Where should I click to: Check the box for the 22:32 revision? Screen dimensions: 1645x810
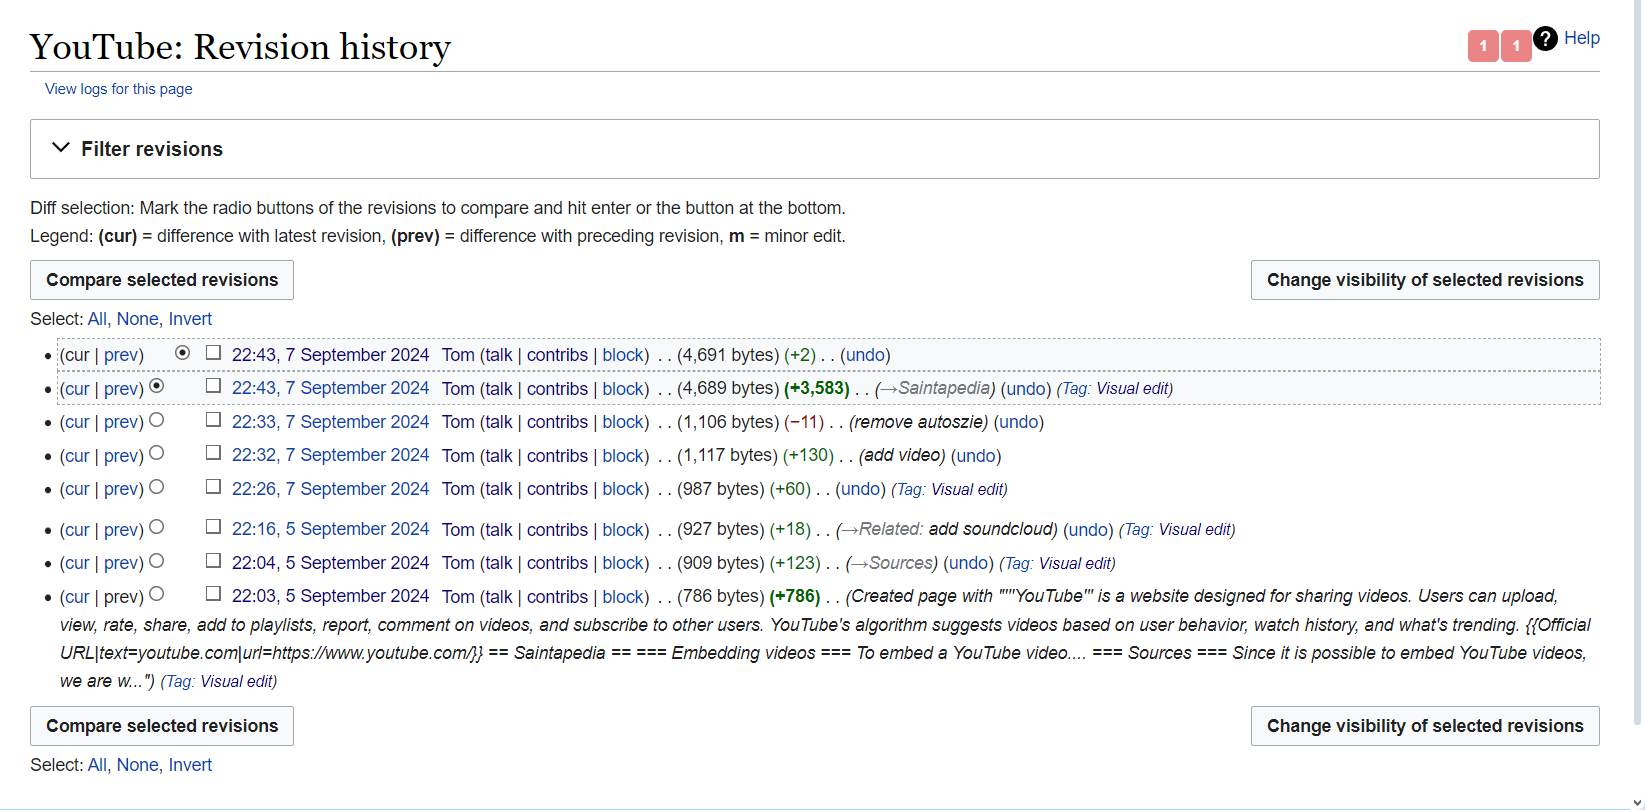pyautogui.click(x=213, y=452)
